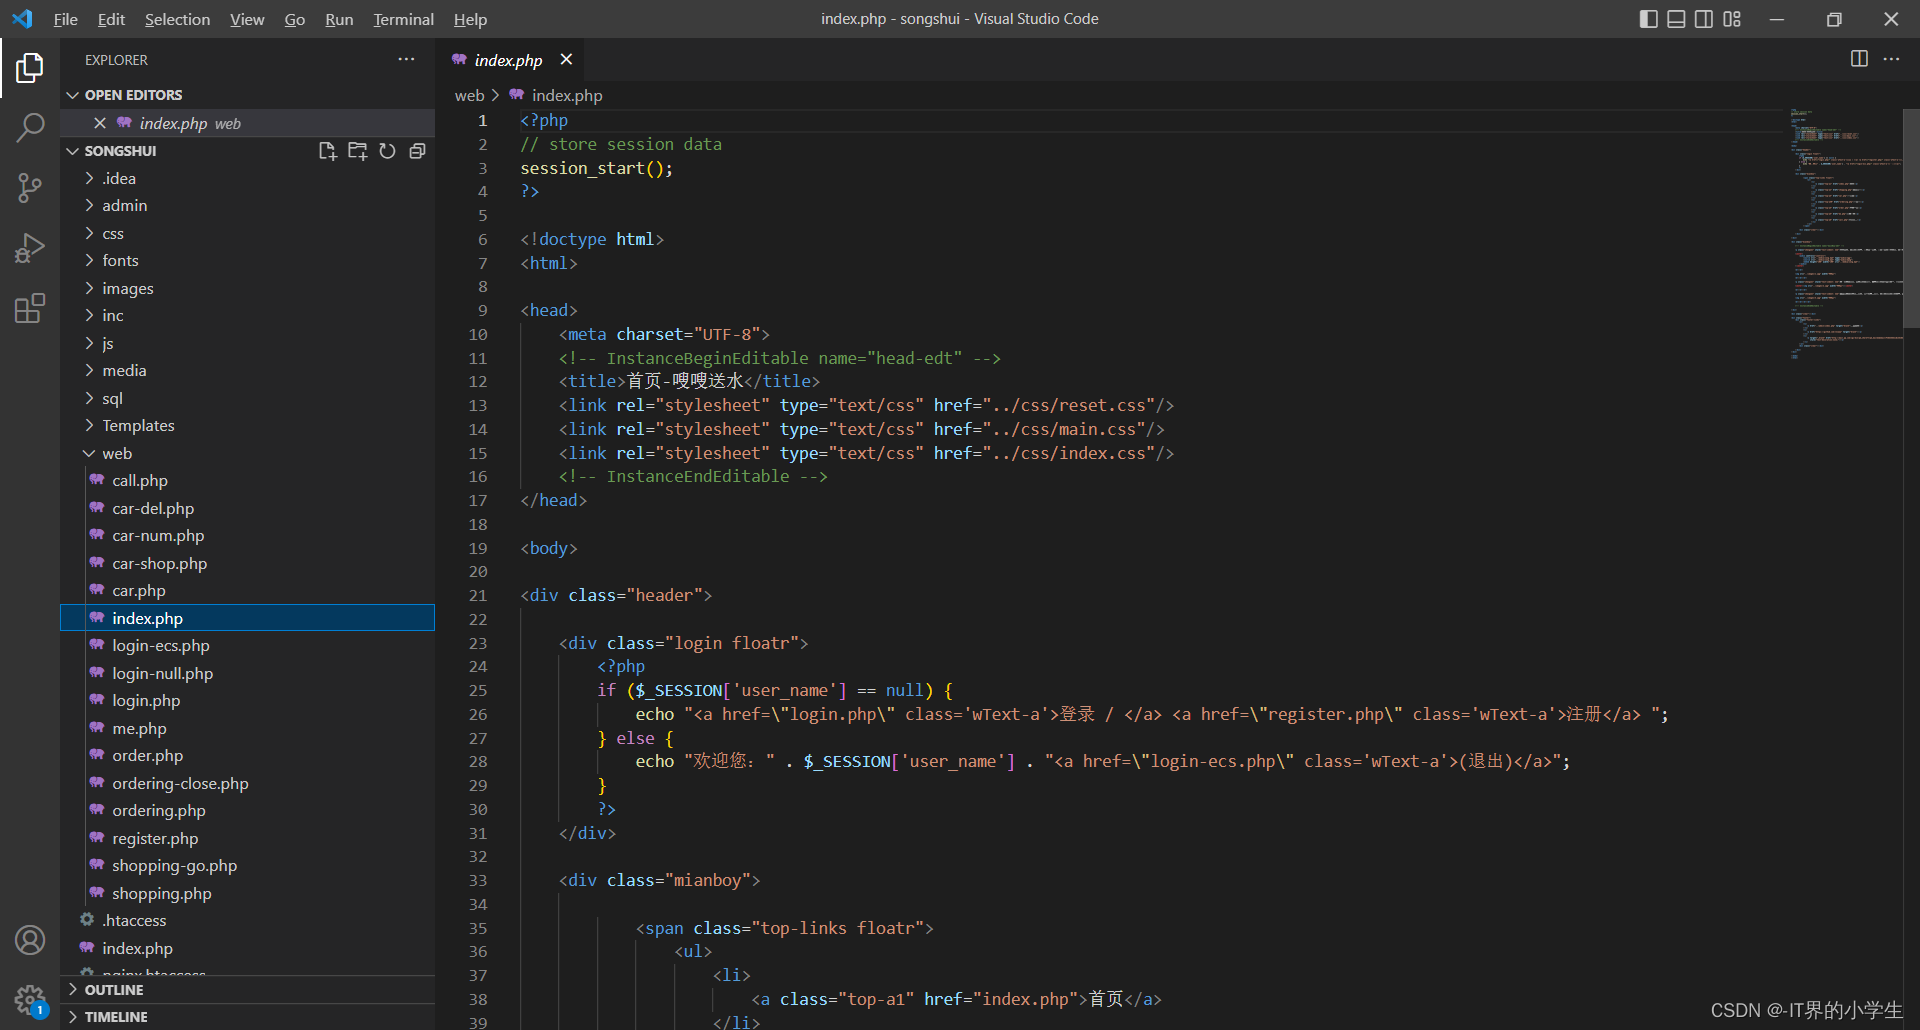Open car-del.php file
1920x1030 pixels.
247,508
